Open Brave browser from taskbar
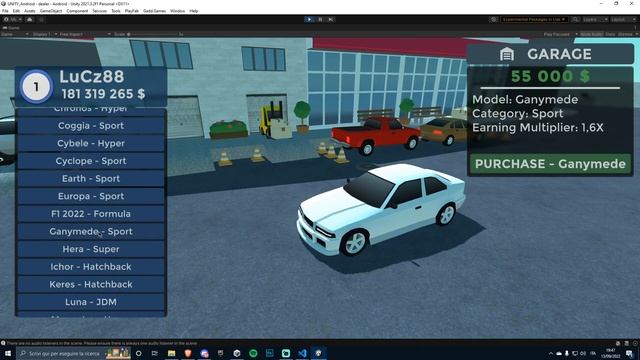 click(x=188, y=353)
